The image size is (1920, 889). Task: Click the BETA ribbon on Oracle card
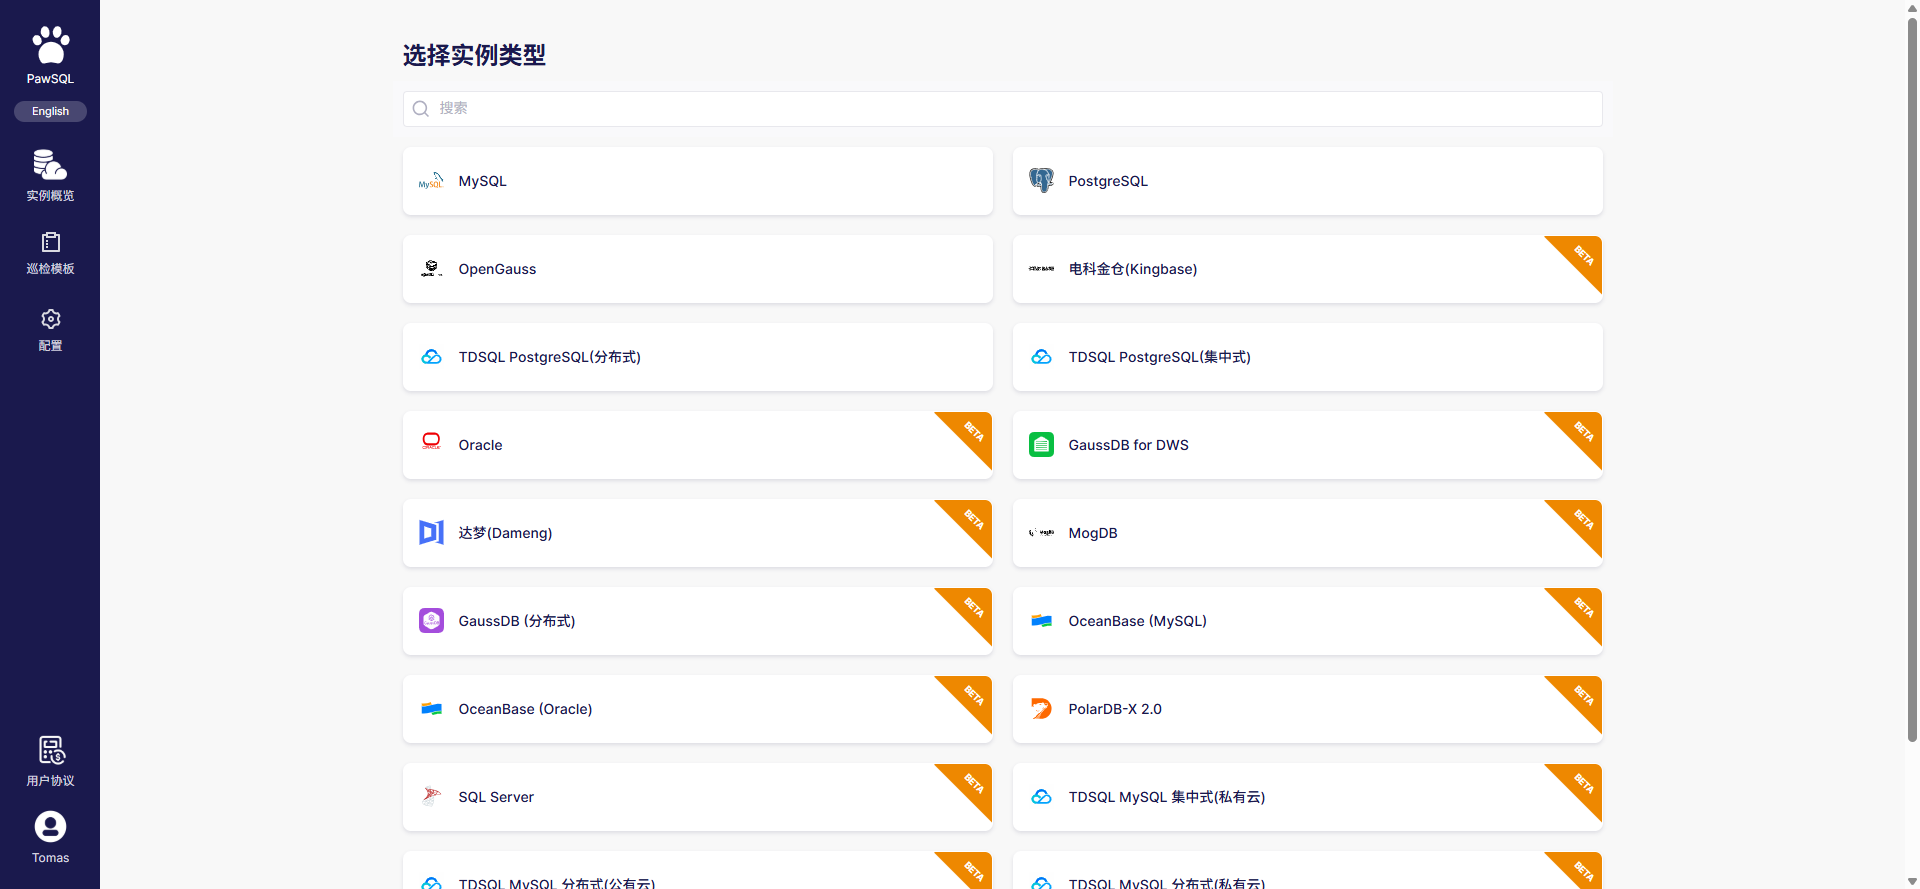[x=972, y=432]
